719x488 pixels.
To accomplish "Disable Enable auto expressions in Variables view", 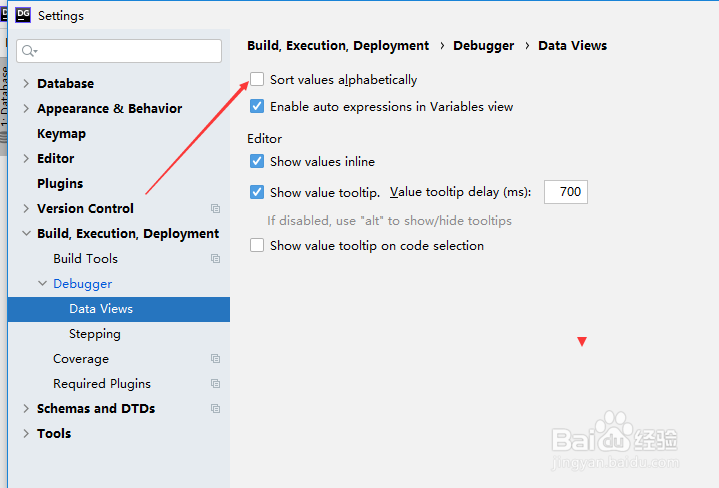I will click(x=257, y=106).
